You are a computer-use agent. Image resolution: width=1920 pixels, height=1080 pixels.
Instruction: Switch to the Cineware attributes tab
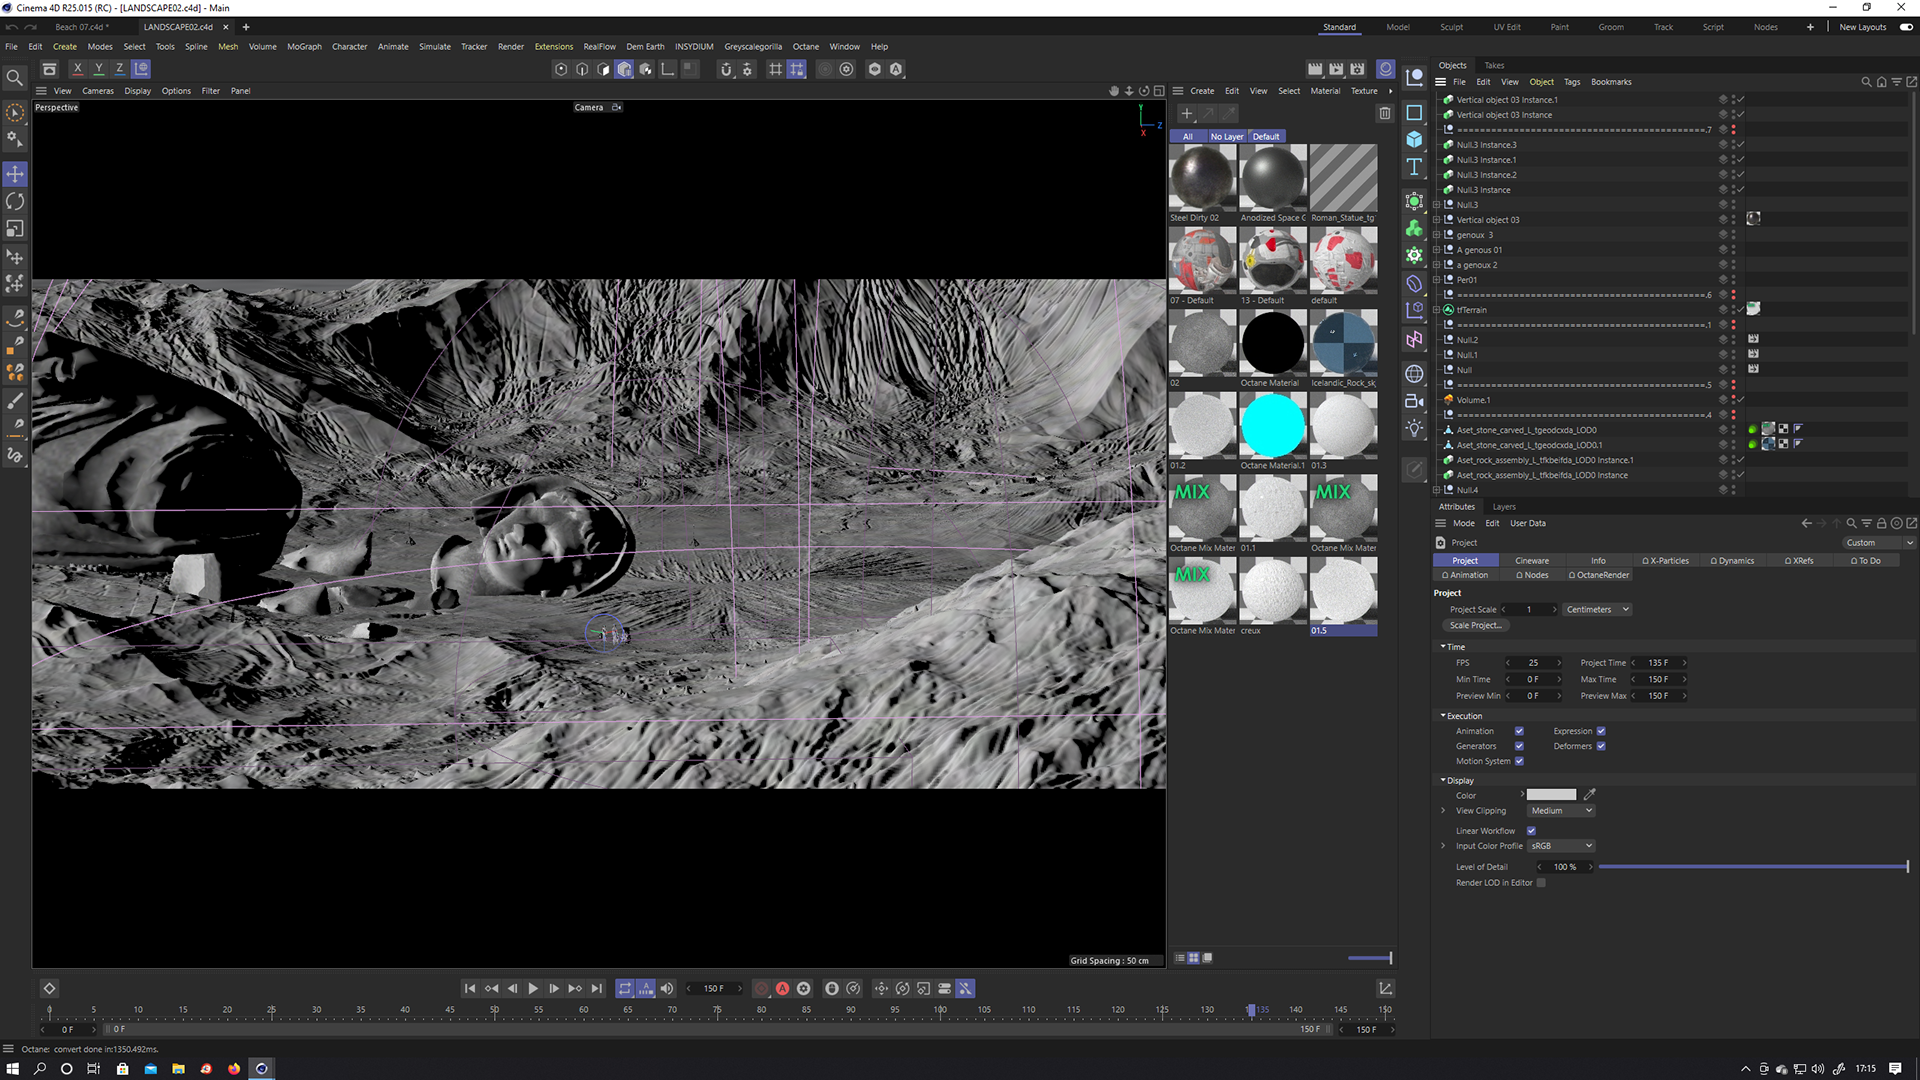(1531, 561)
